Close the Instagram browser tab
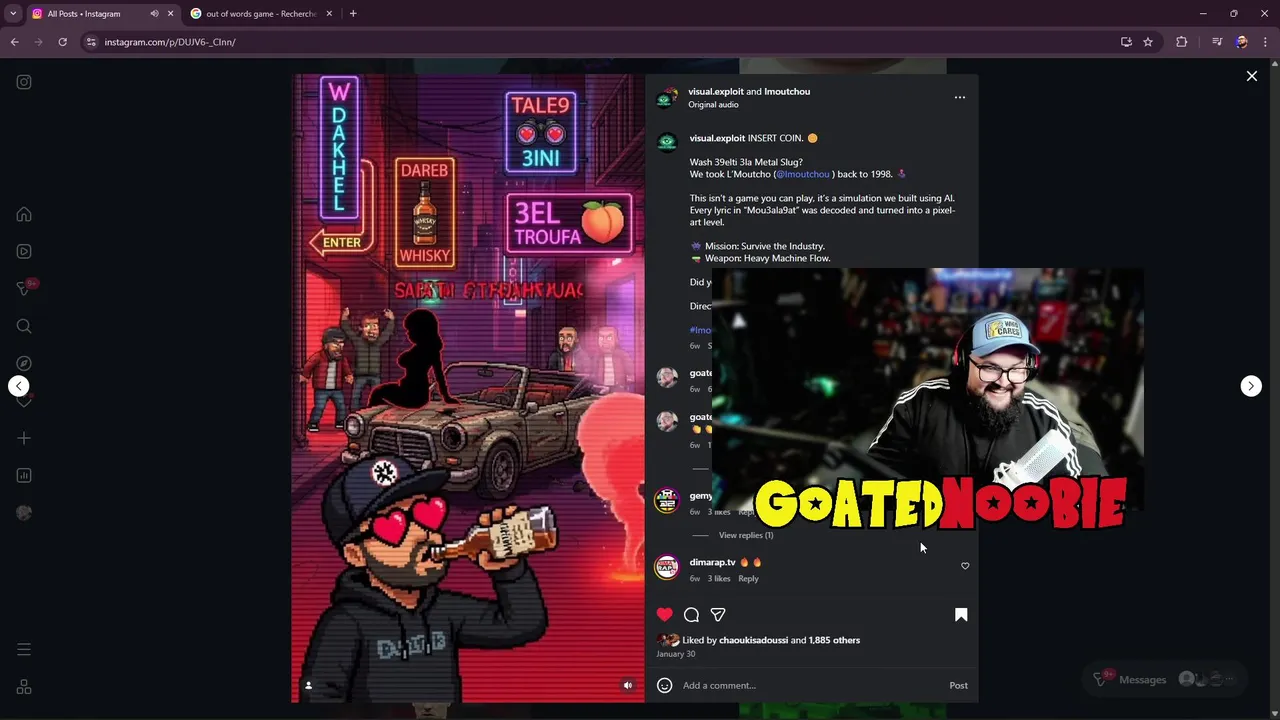The width and height of the screenshot is (1280, 720). (171, 14)
